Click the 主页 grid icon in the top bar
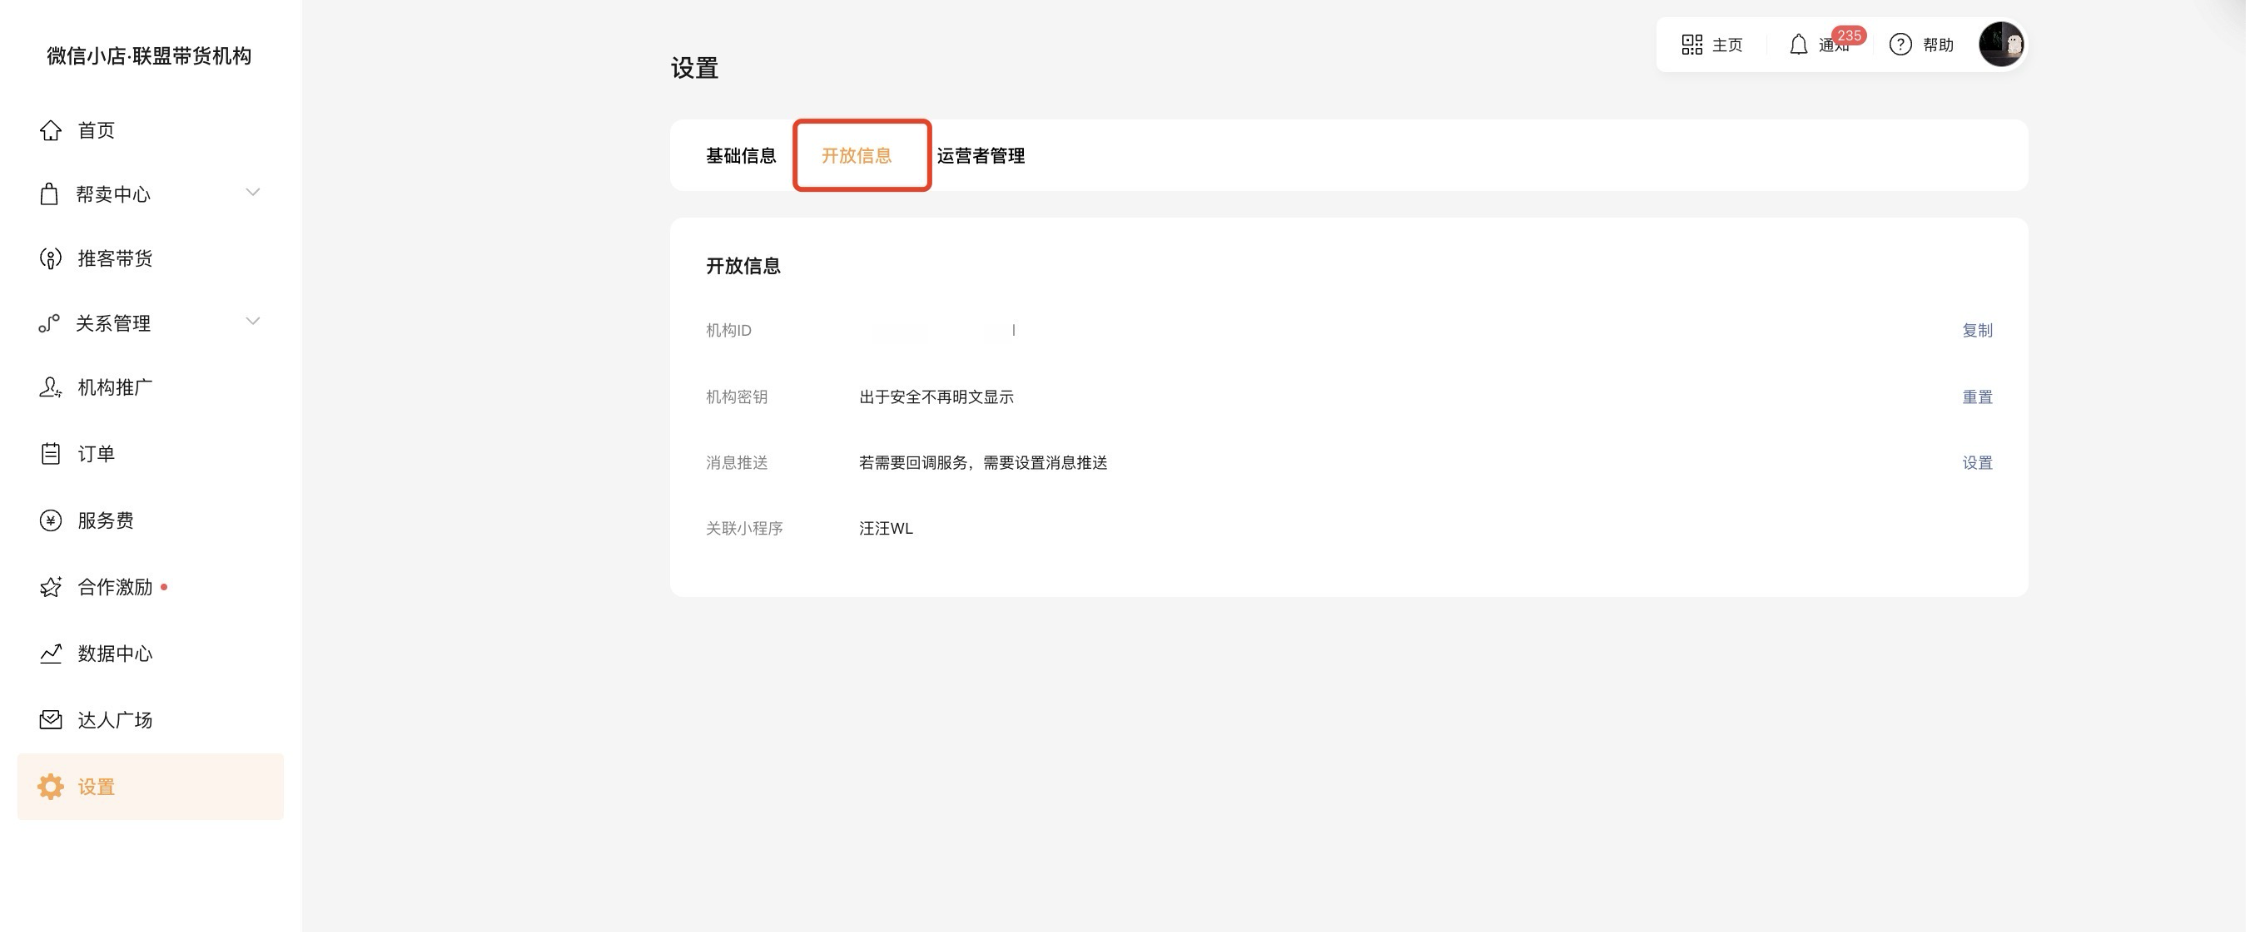The width and height of the screenshot is (2246, 932). point(1691,45)
